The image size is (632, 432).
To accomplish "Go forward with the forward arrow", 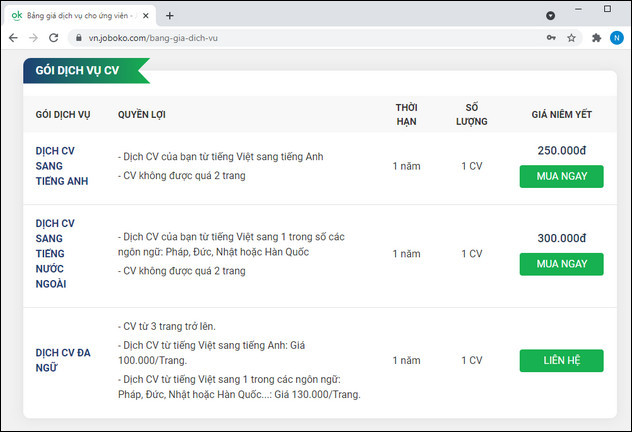I will pos(33,38).
